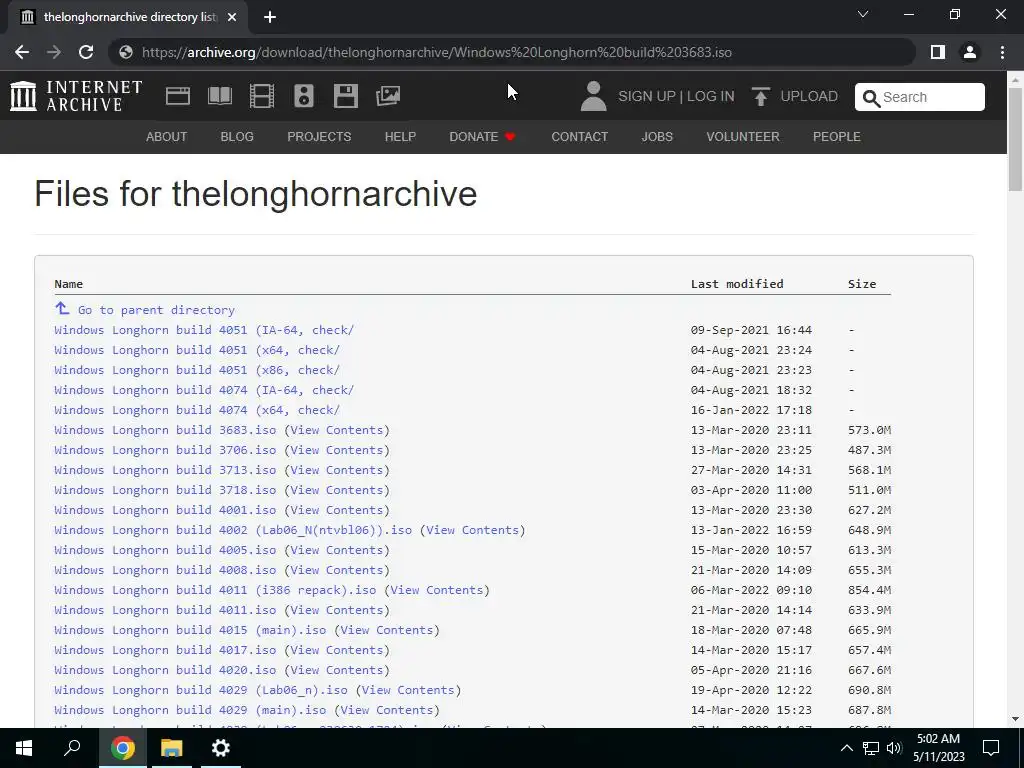
Task: View Contents of build 3718.iso
Action: (x=336, y=490)
